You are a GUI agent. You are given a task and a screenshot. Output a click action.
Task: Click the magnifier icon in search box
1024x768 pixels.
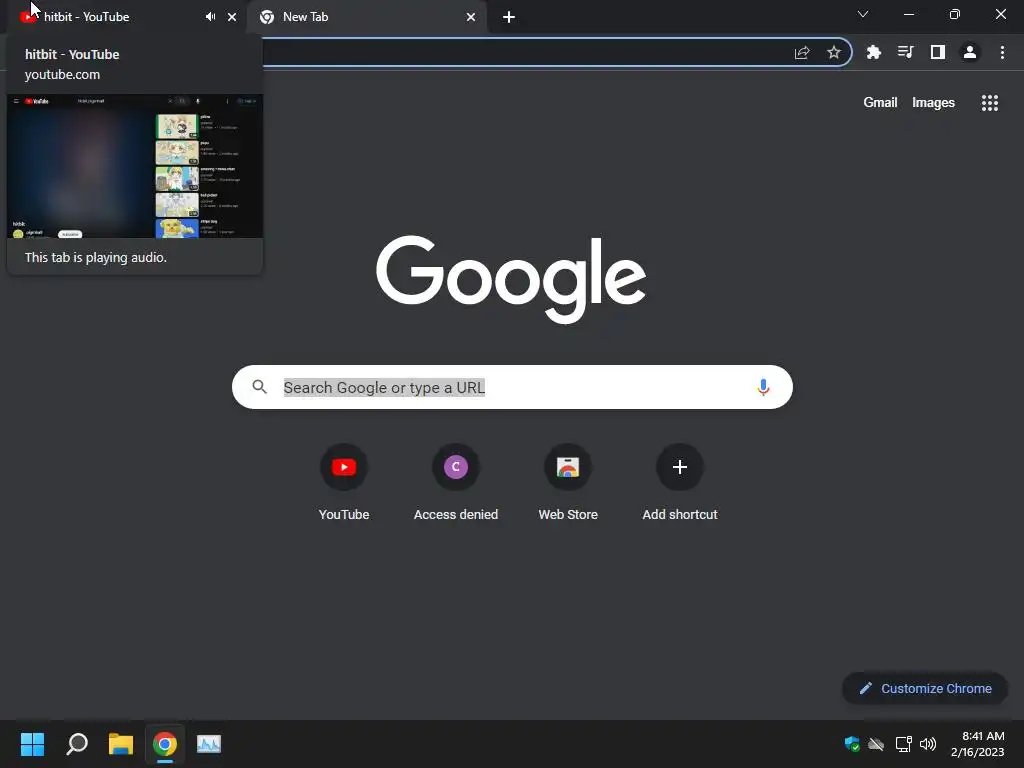259,387
